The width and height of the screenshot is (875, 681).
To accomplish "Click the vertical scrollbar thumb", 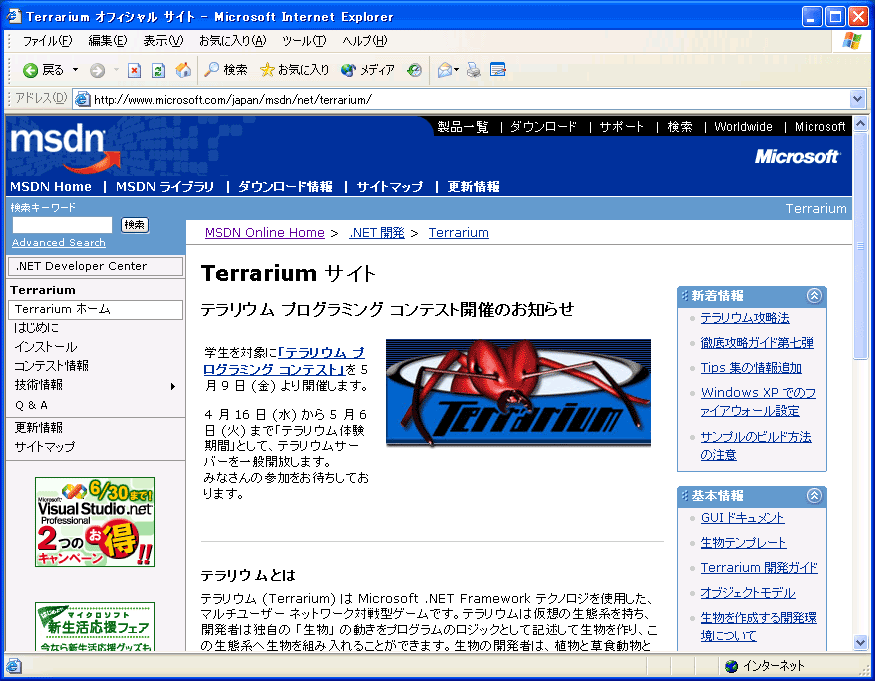I will click(x=860, y=246).
